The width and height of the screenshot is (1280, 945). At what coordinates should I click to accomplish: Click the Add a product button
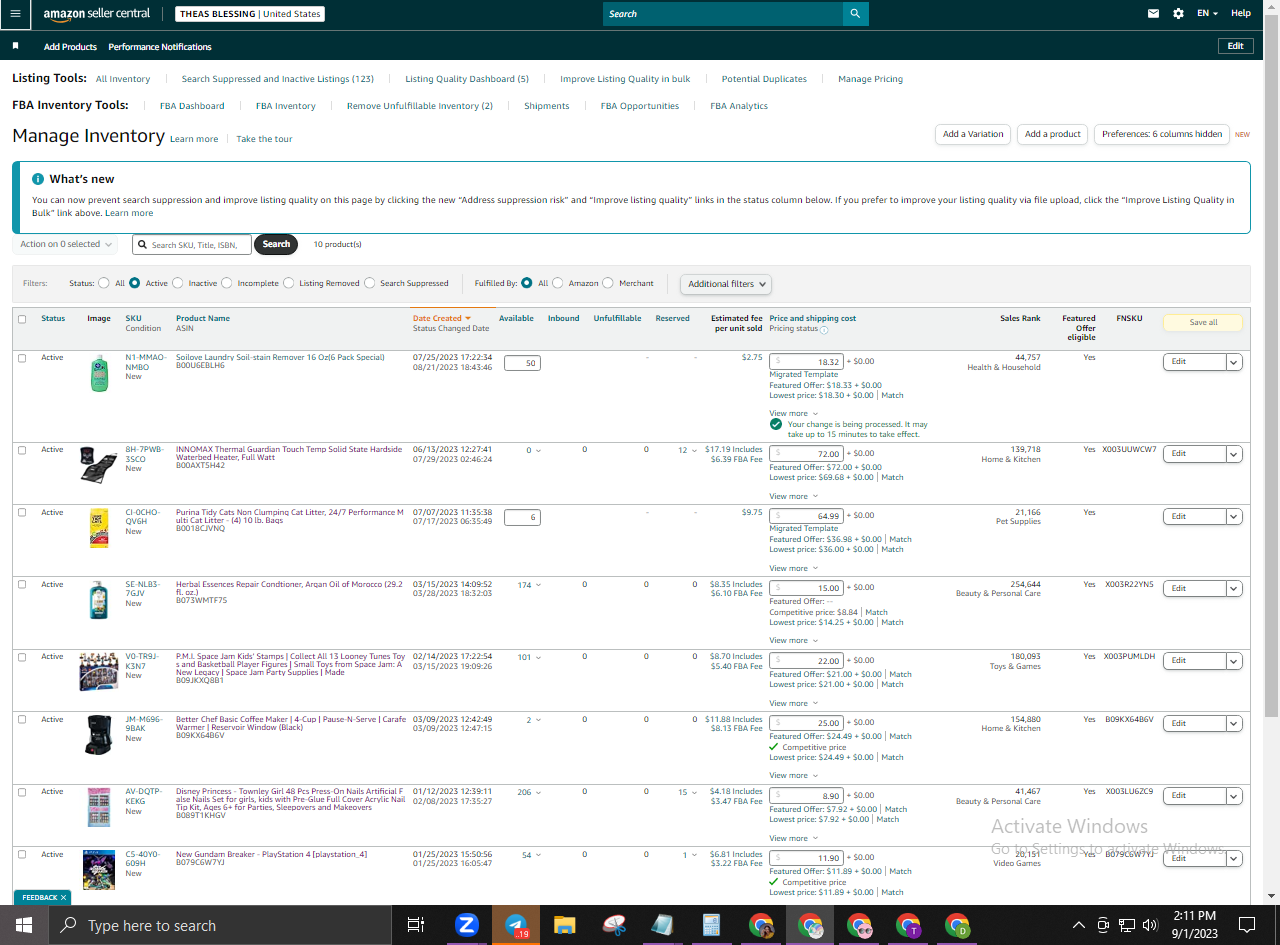(x=1053, y=134)
